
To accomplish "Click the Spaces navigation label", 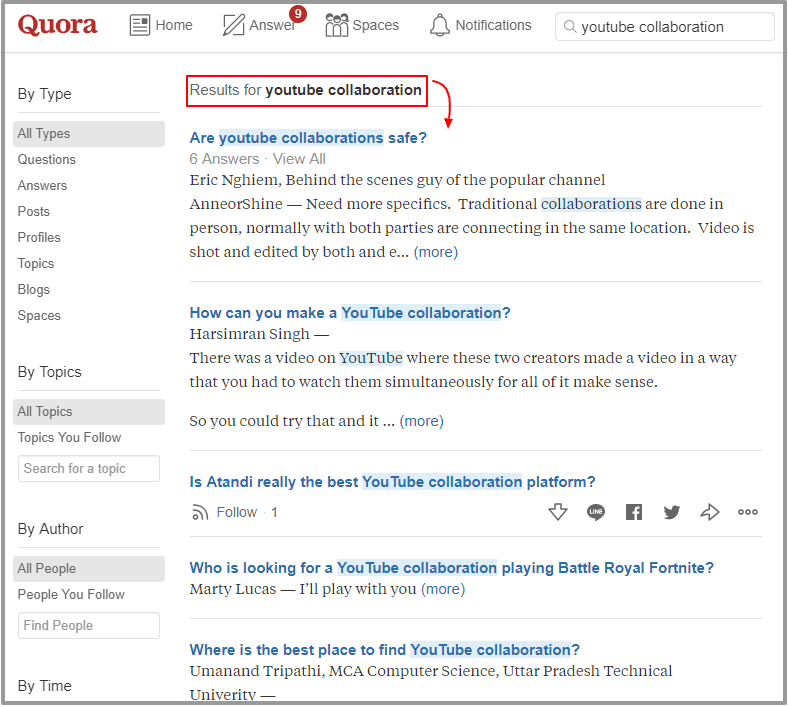I will pyautogui.click(x=375, y=25).
